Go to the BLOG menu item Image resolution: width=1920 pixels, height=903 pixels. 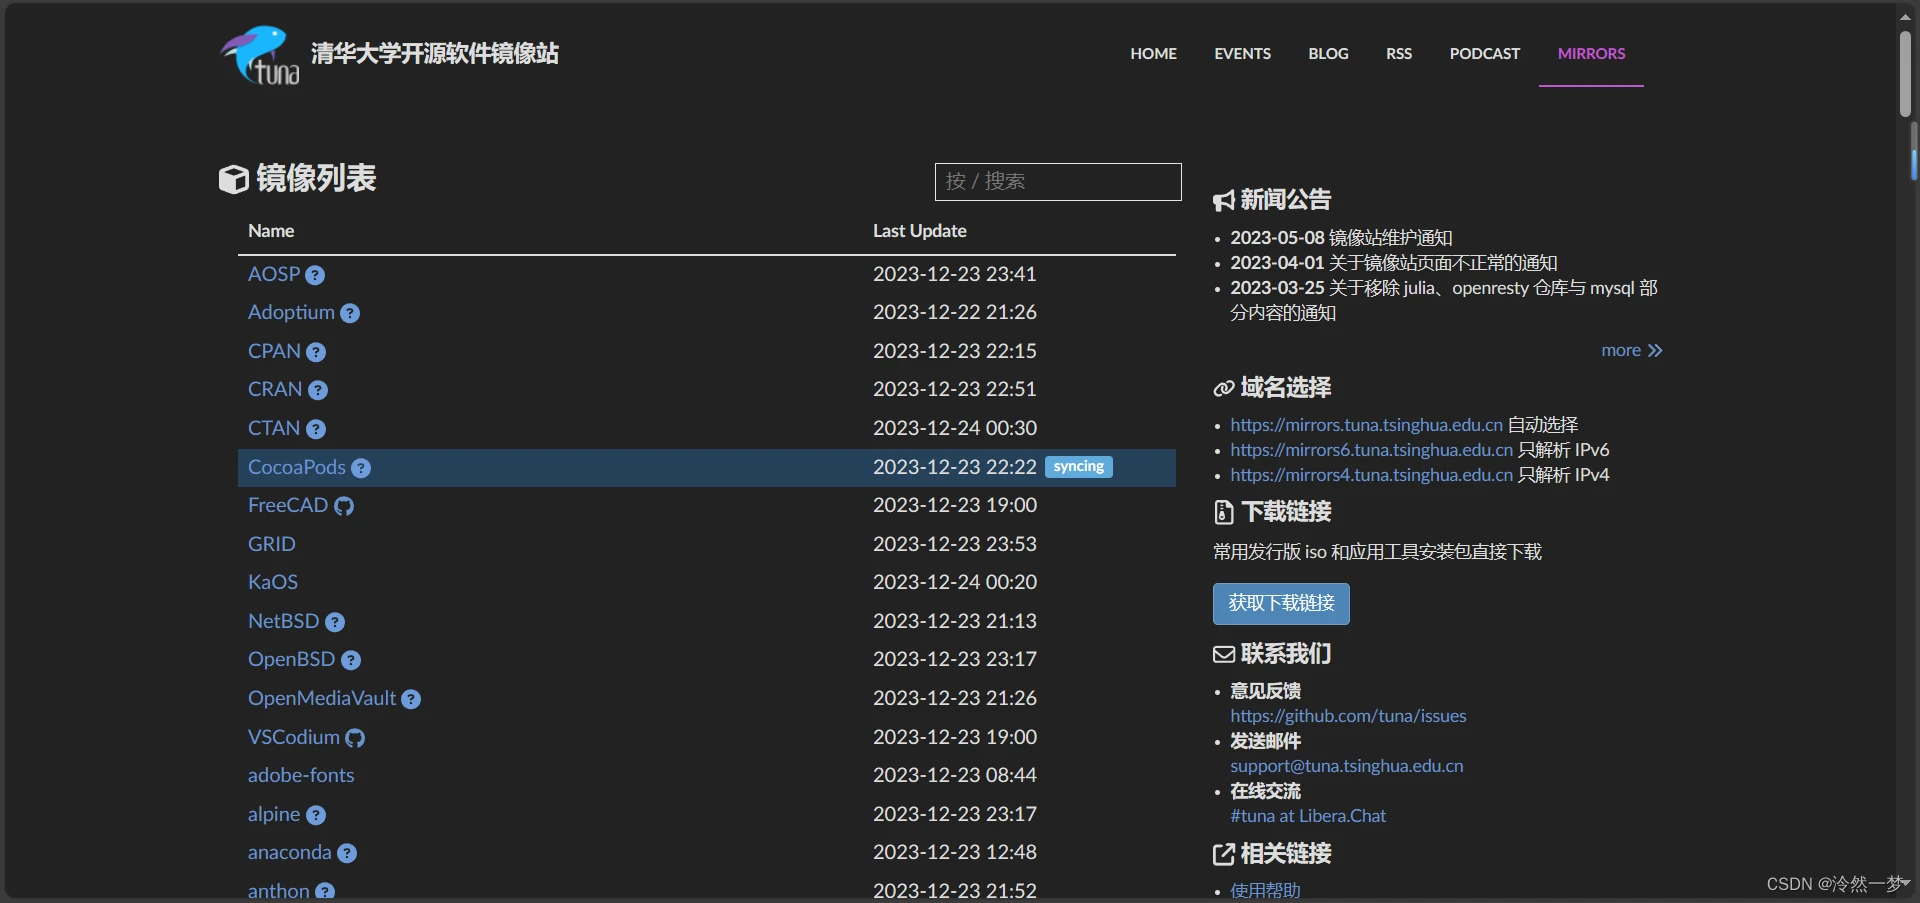pyautogui.click(x=1328, y=54)
